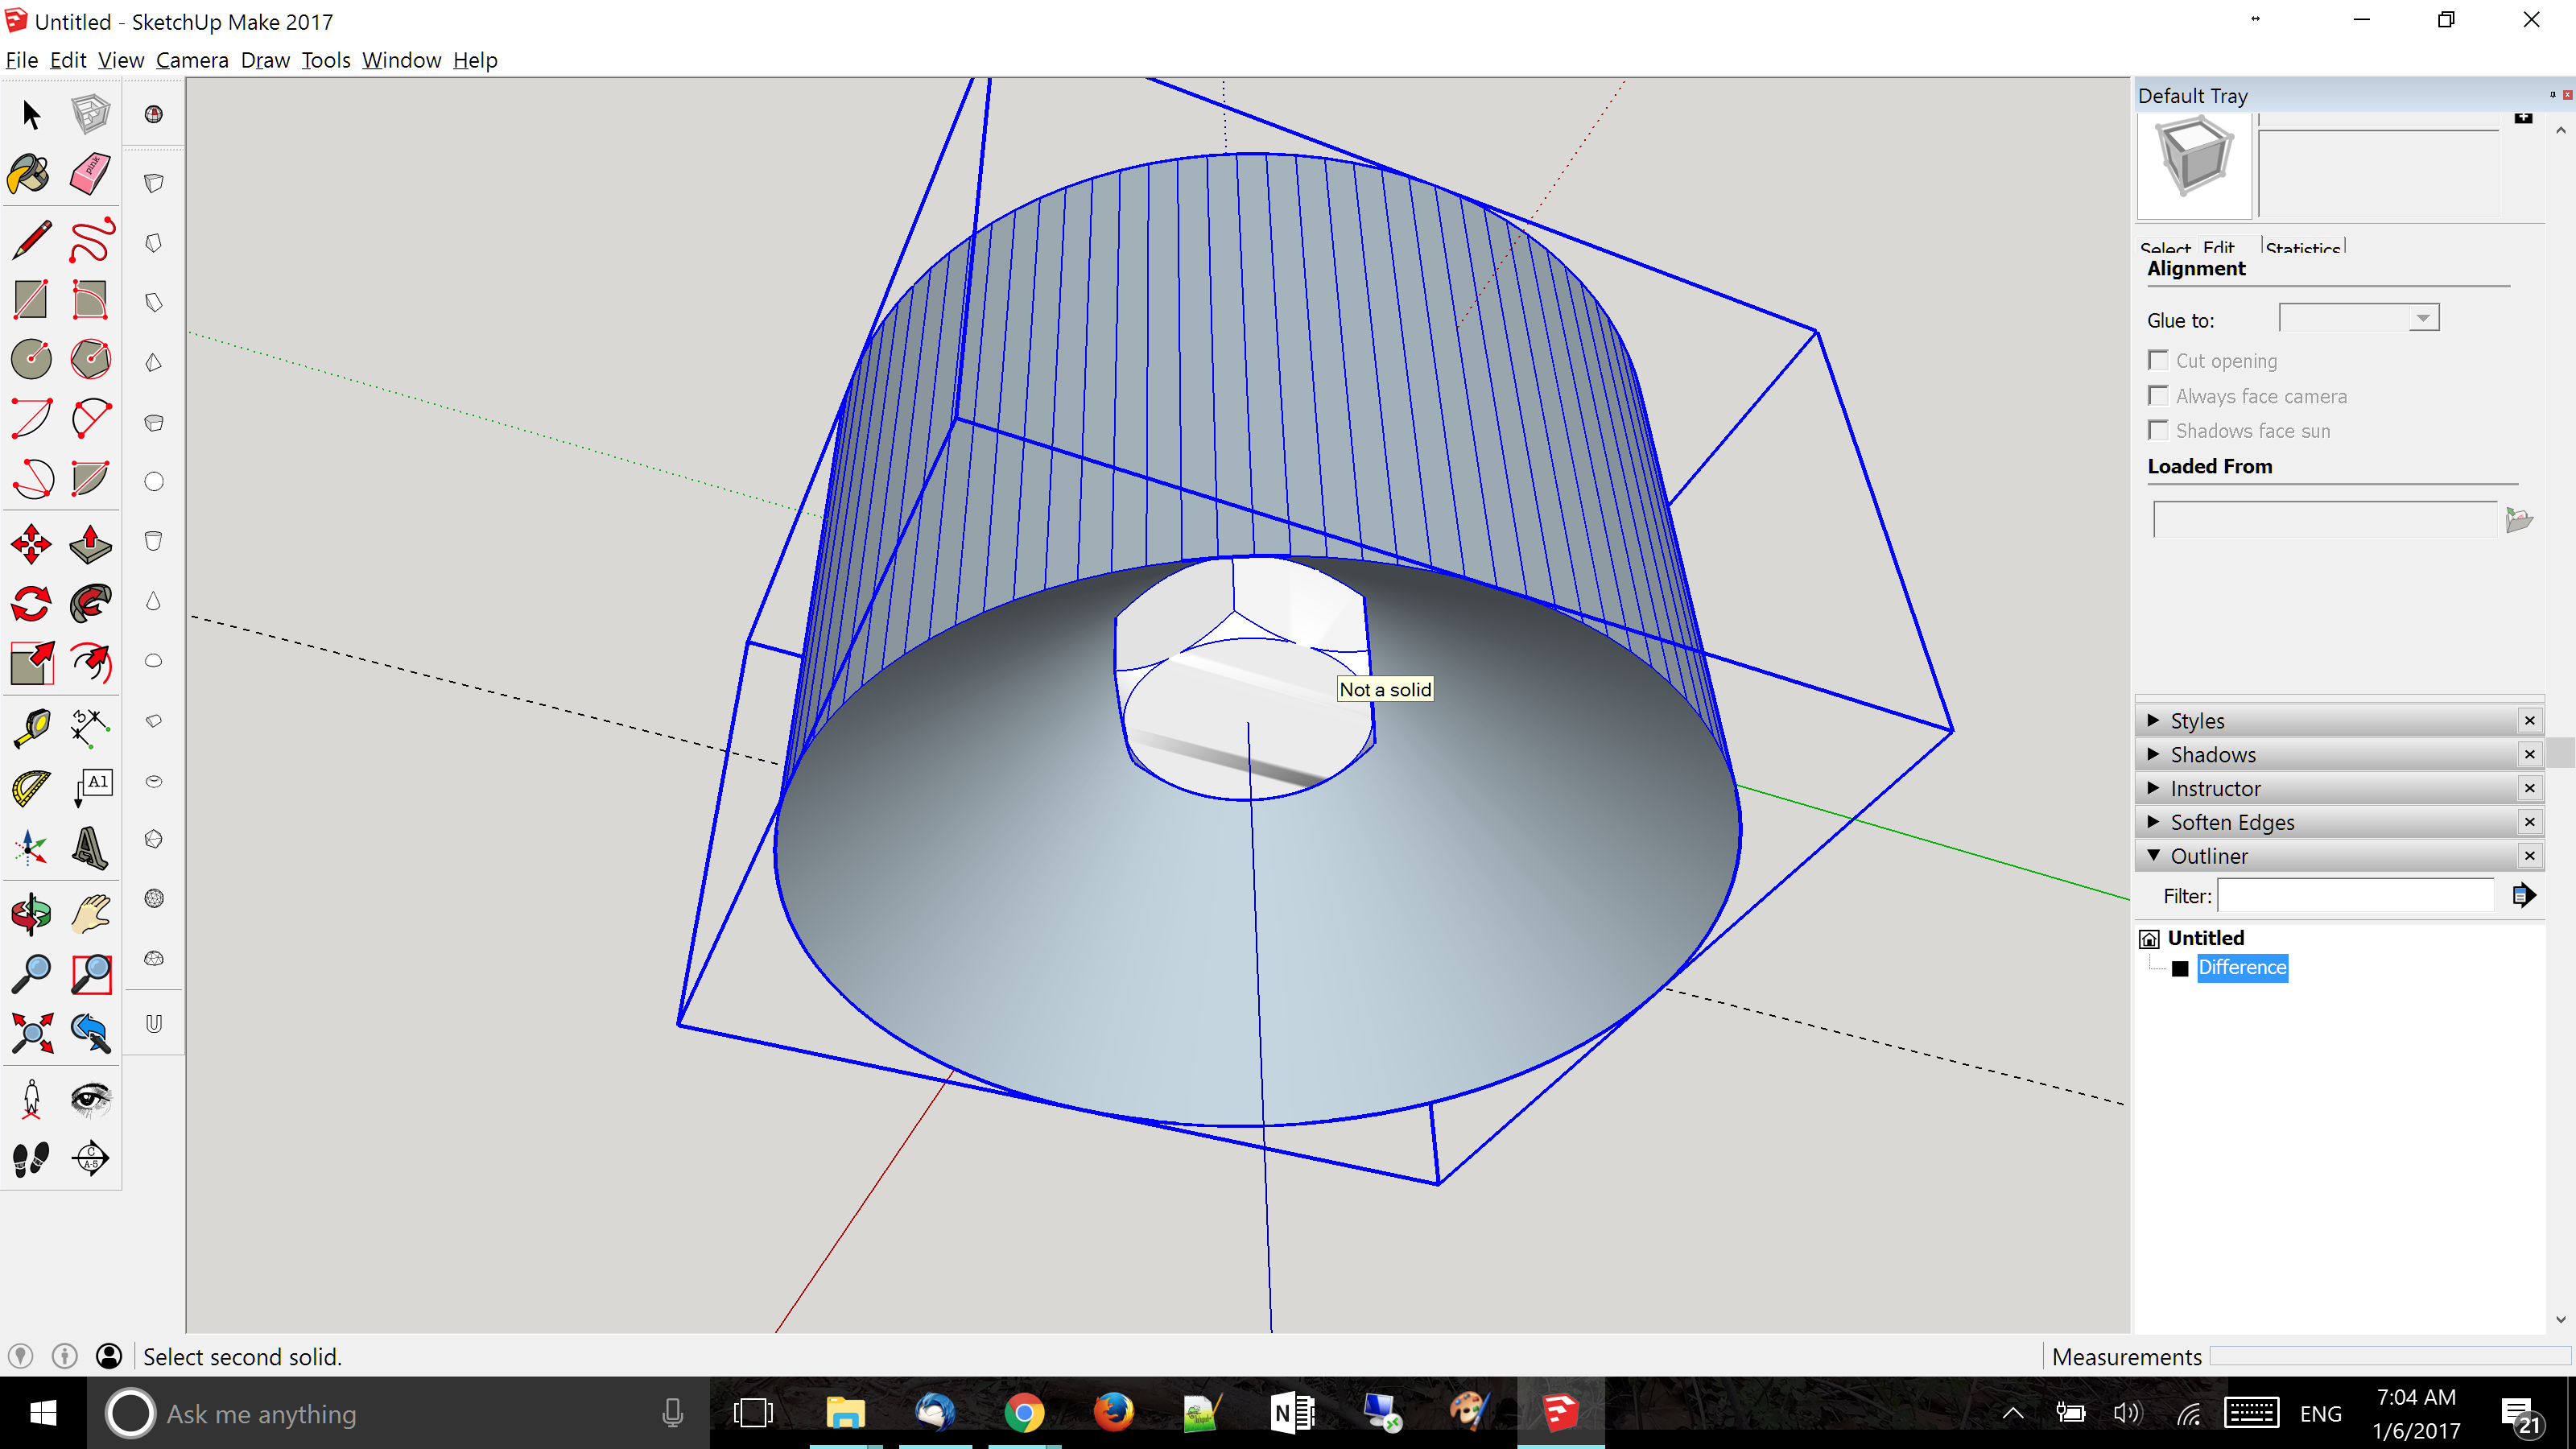The height and width of the screenshot is (1449, 2576).
Task: Activate the Protractor tool
Action: click(x=30, y=788)
